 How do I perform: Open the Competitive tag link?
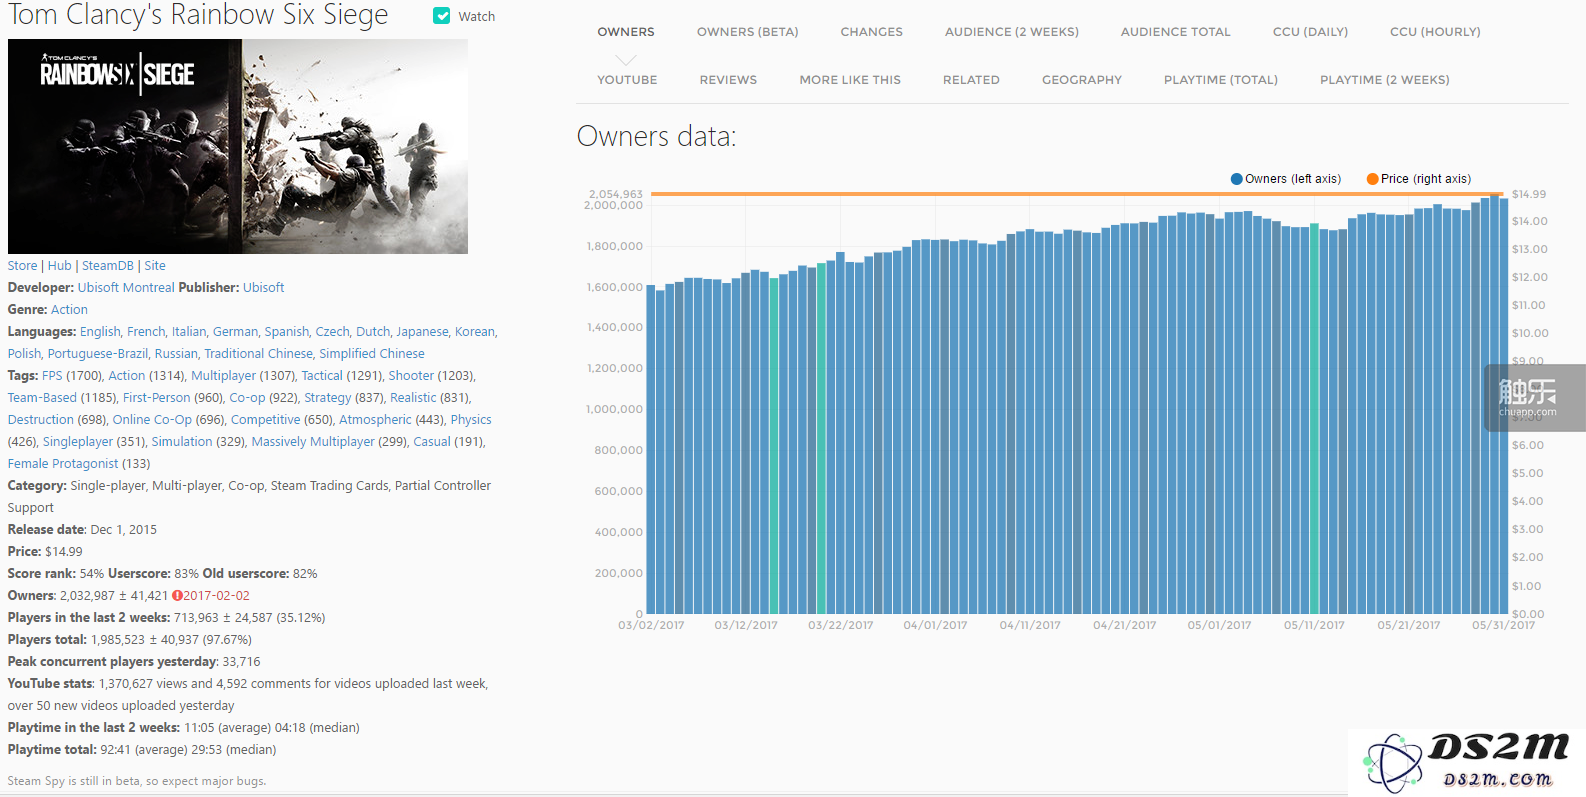coord(265,420)
